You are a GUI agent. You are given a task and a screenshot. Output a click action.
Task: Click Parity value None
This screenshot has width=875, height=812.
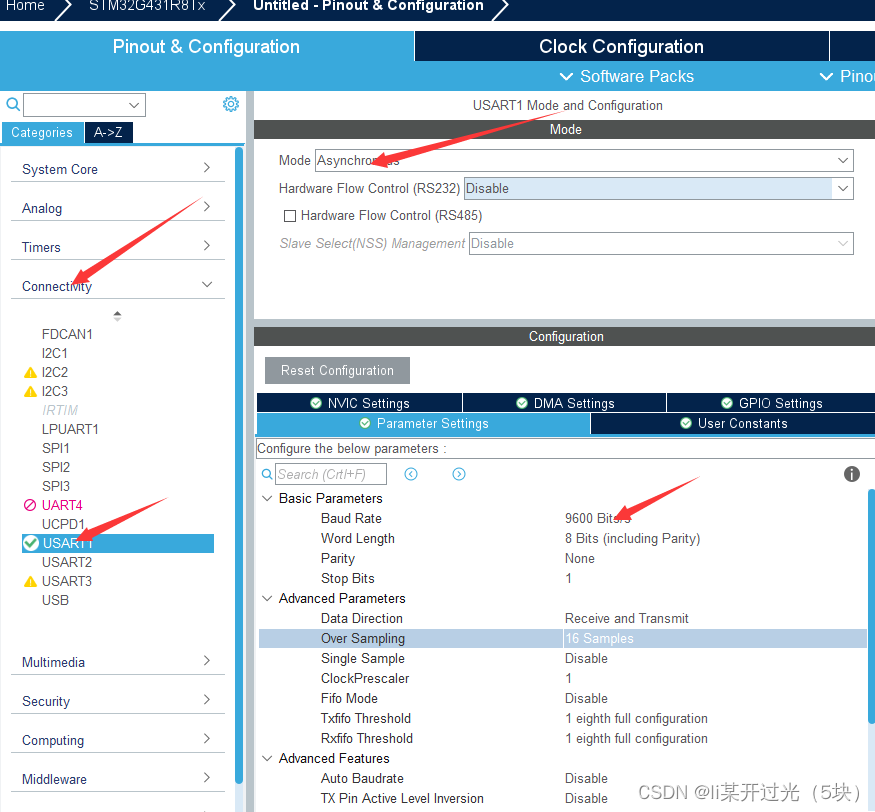(x=579, y=559)
